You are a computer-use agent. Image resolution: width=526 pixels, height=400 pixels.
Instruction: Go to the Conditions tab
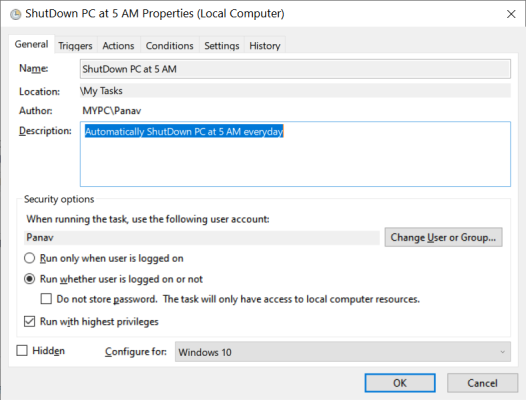click(x=169, y=46)
